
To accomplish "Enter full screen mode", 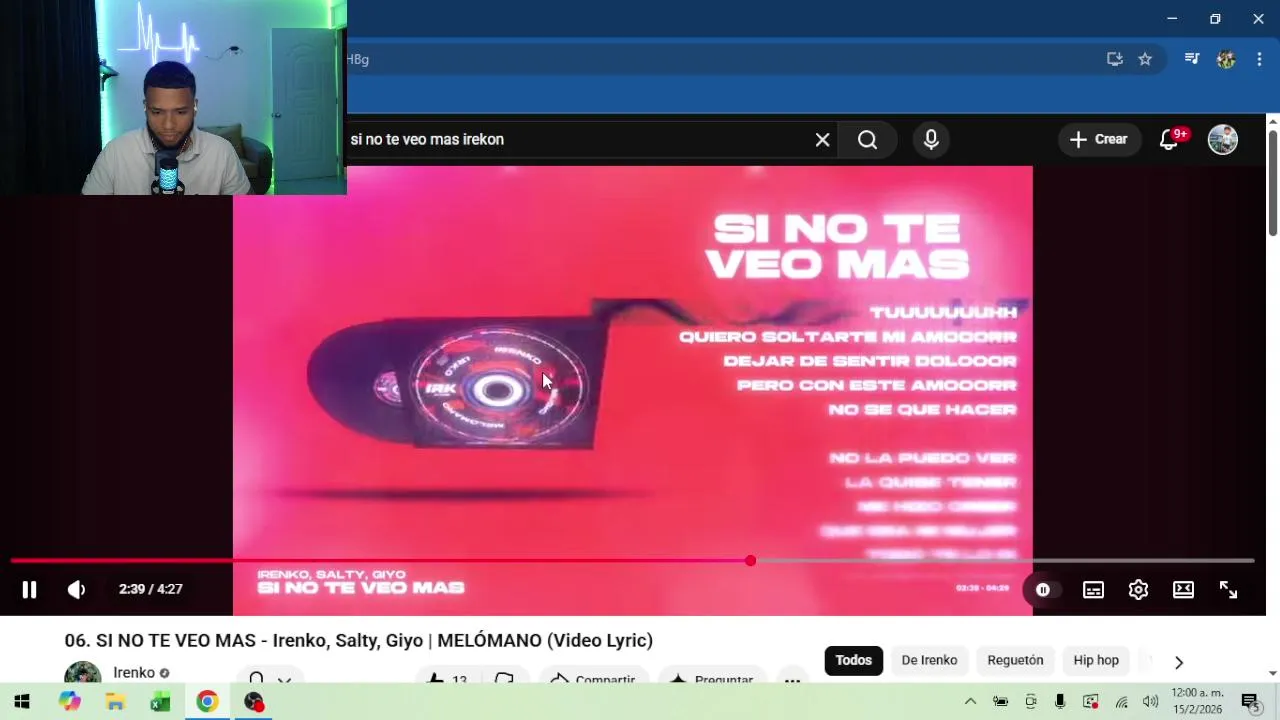I will (x=1228, y=590).
